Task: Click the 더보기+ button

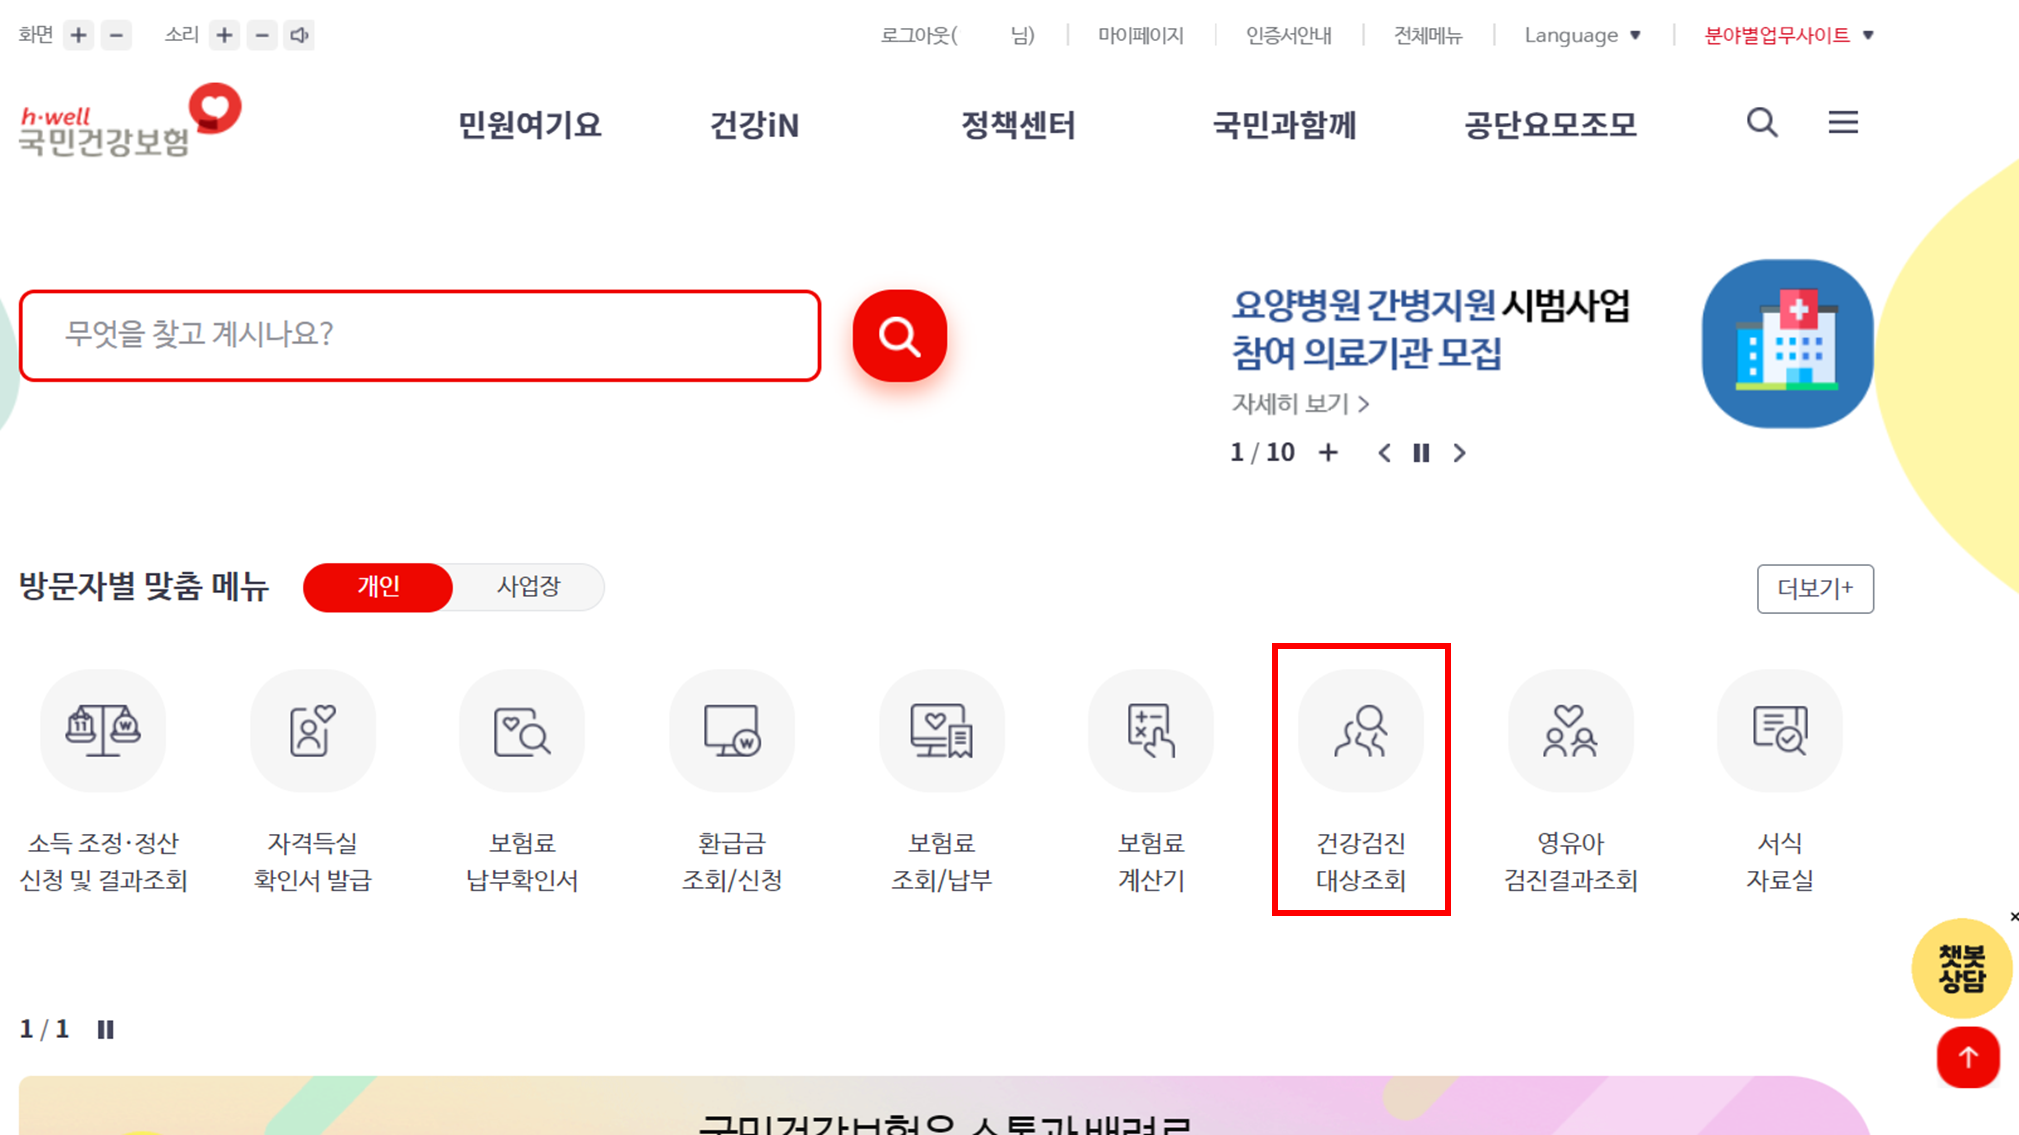Action: click(1814, 589)
